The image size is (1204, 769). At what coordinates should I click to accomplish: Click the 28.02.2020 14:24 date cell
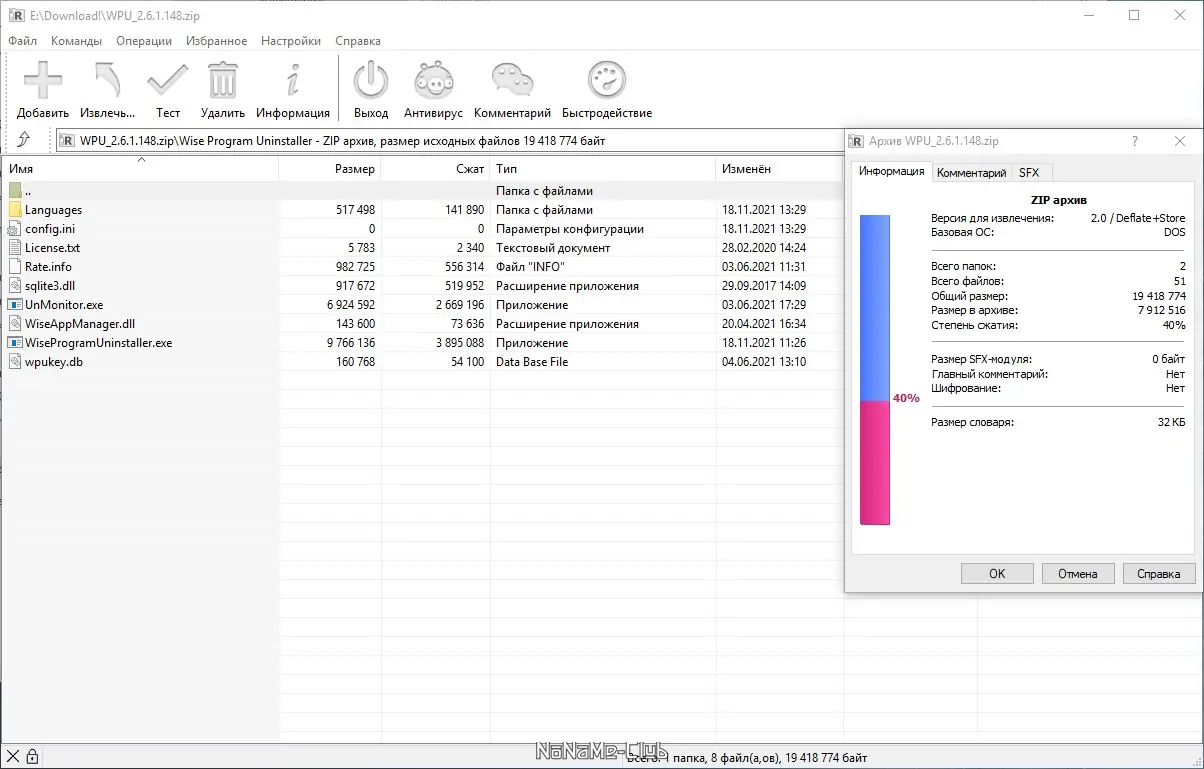coord(764,248)
